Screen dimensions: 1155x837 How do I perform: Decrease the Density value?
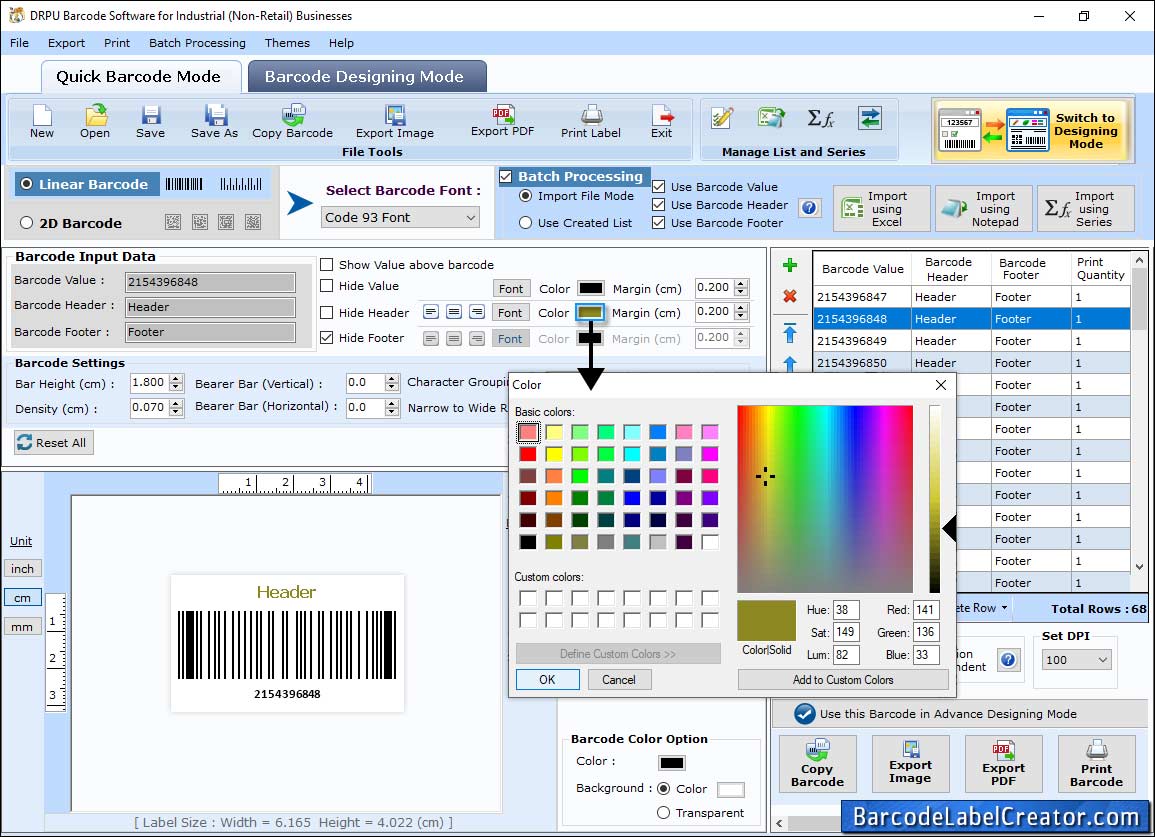click(x=176, y=412)
